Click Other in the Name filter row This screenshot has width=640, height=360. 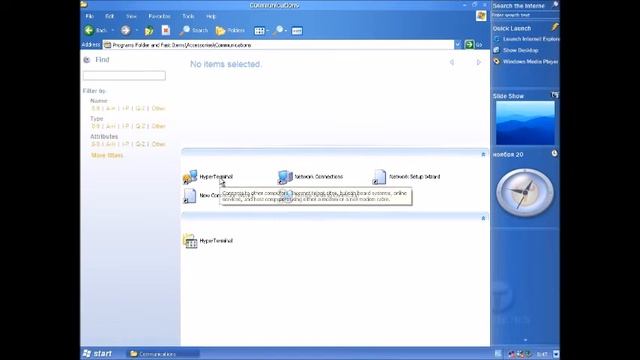click(x=158, y=109)
